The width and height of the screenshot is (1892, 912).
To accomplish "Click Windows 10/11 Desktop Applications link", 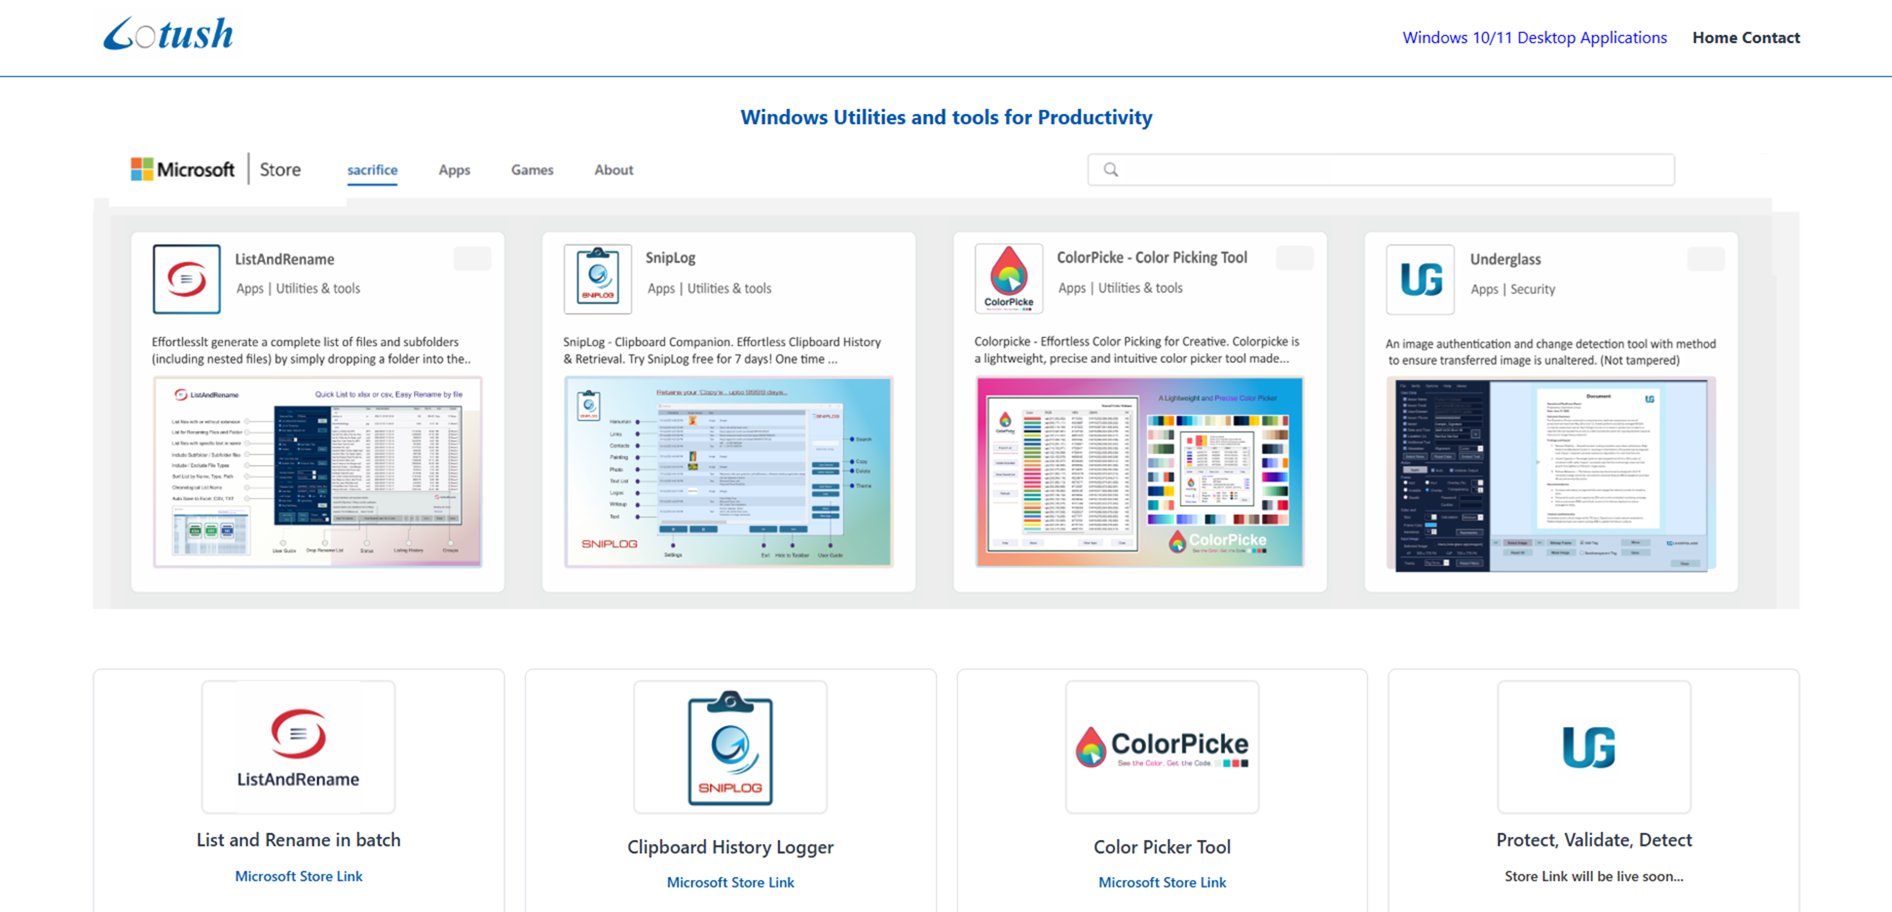I will click(1534, 38).
